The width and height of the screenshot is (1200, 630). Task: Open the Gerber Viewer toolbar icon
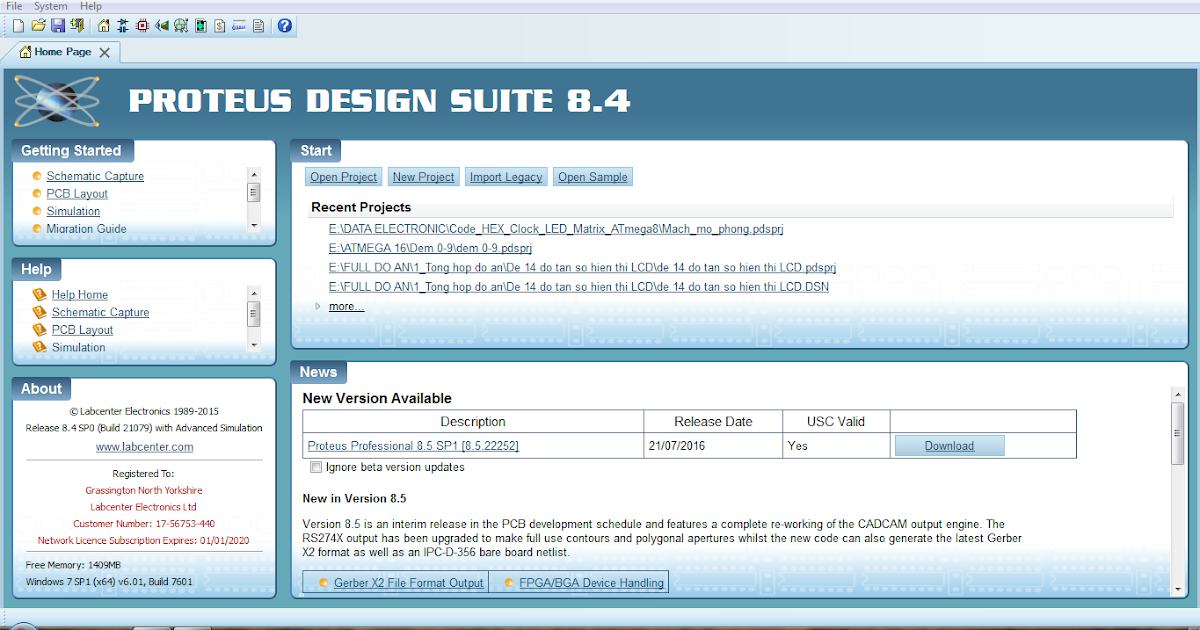tap(181, 26)
